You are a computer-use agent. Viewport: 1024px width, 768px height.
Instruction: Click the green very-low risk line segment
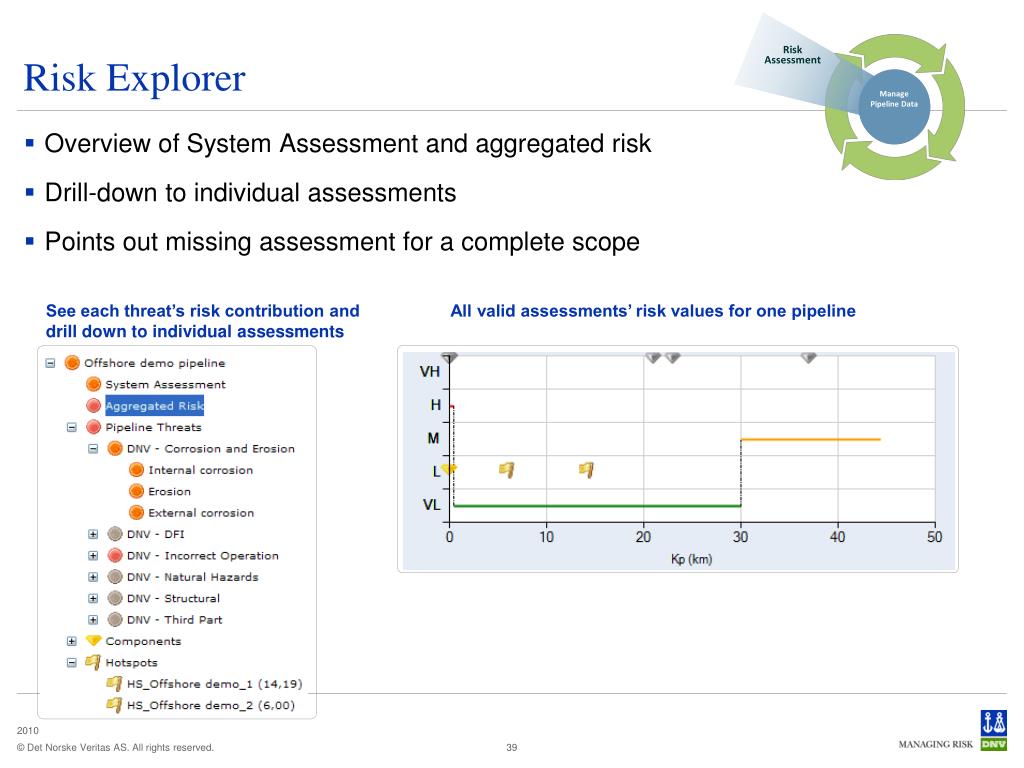click(x=597, y=505)
